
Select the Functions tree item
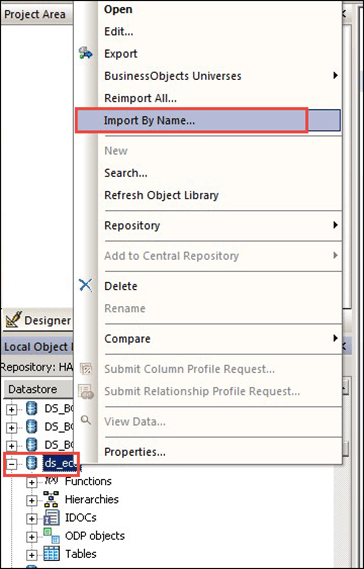pyautogui.click(x=88, y=482)
